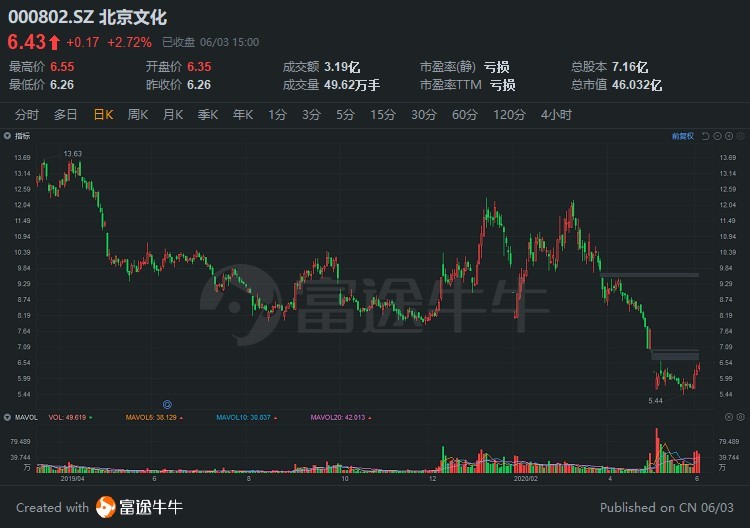This screenshot has width=750, height=528.
Task: Open the 前复权 price adjustment selector
Action: click(x=682, y=136)
